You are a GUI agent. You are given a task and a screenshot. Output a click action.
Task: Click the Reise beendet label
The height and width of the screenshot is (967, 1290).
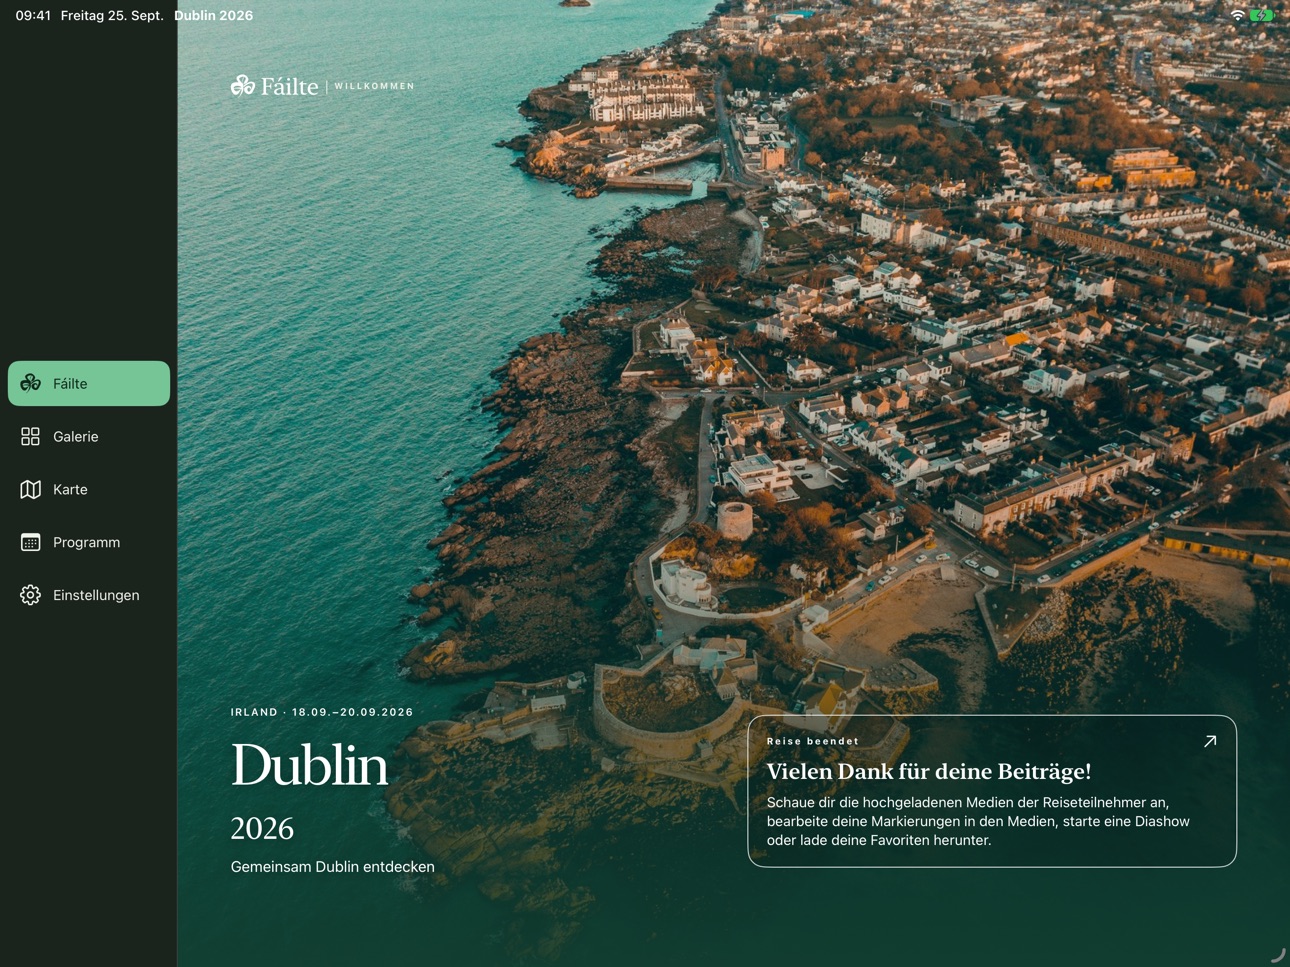pos(813,741)
